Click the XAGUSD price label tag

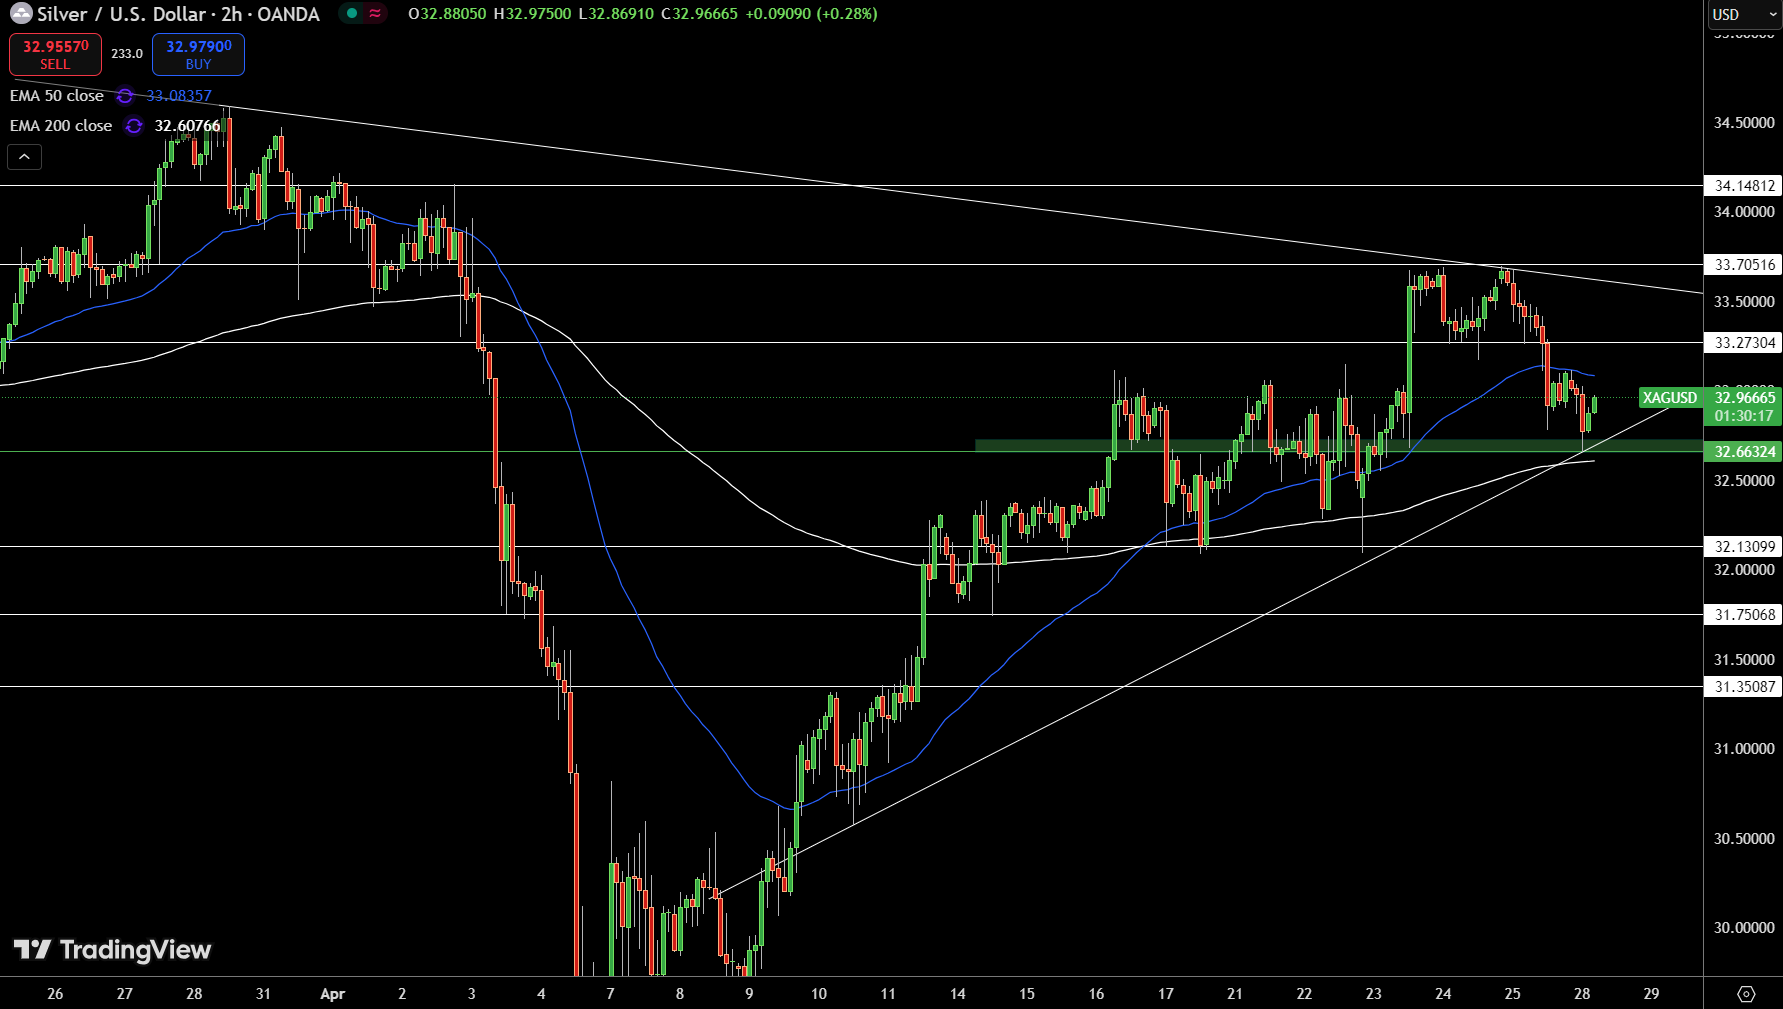point(1669,398)
